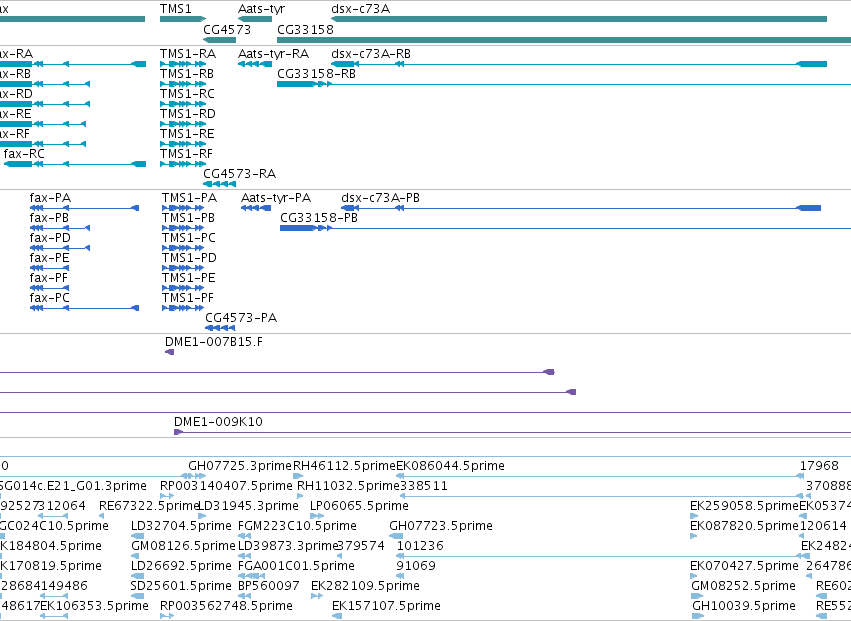Open EST GH10039.5prime
This screenshot has width=851, height=621.
(x=744, y=606)
